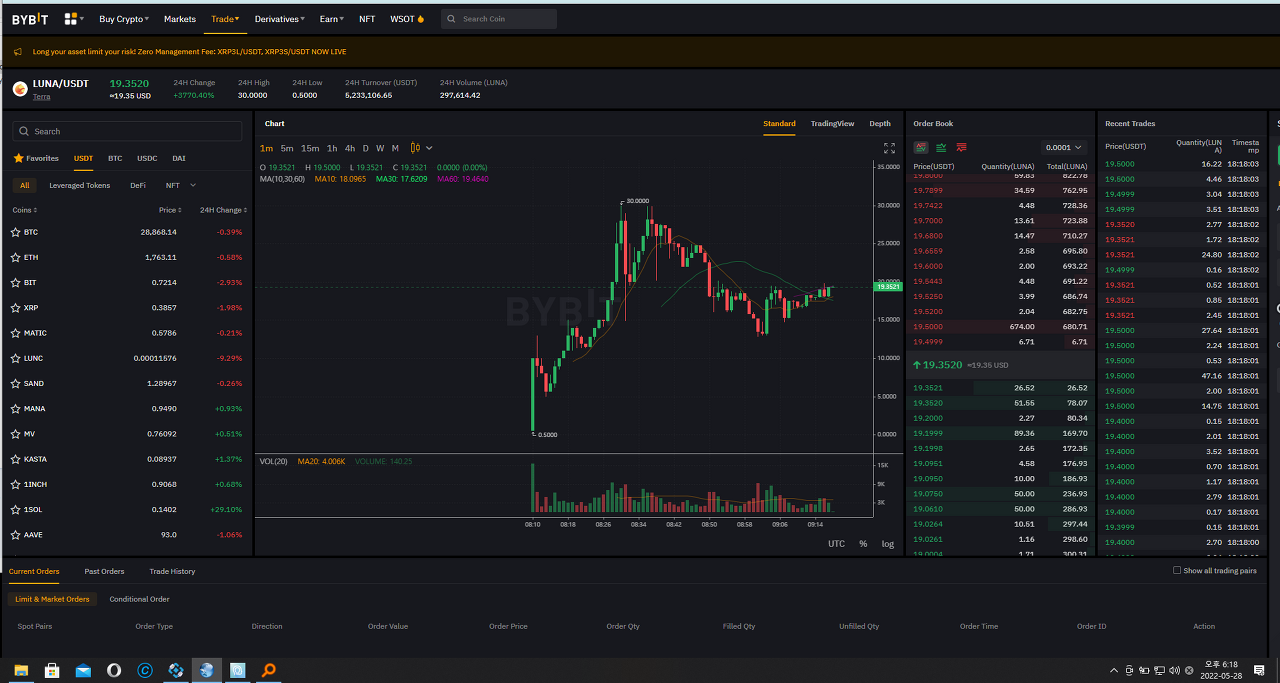Open the Favorites coin list

click(x=36, y=158)
